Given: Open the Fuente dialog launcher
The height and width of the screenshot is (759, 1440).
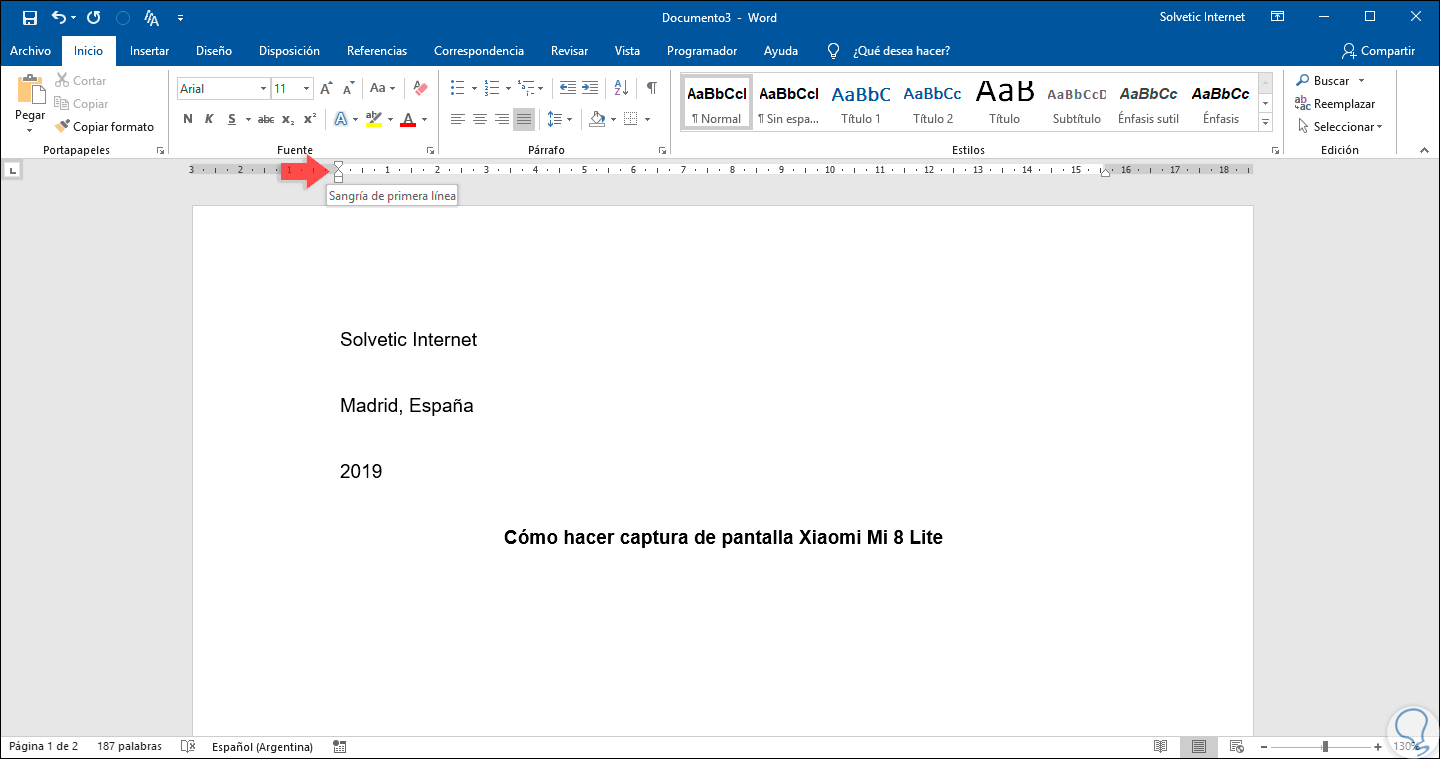Looking at the screenshot, I should [x=431, y=150].
